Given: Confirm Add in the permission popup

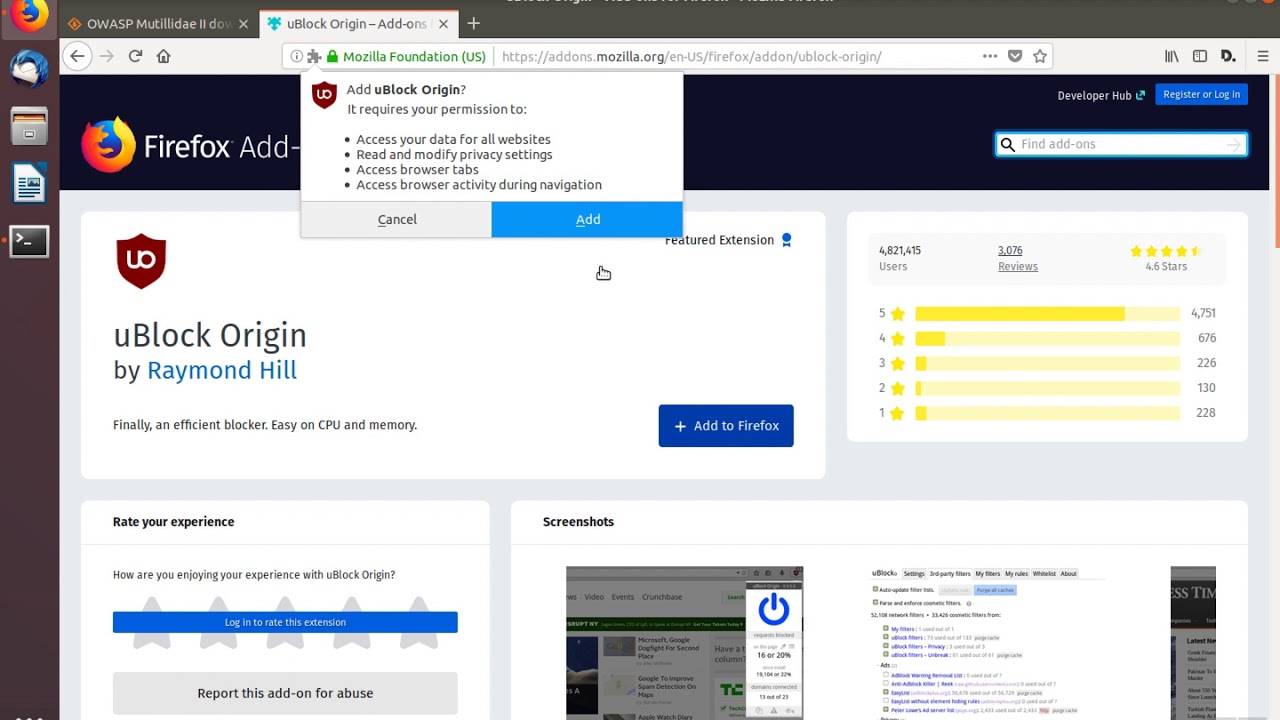Looking at the screenshot, I should [588, 220].
